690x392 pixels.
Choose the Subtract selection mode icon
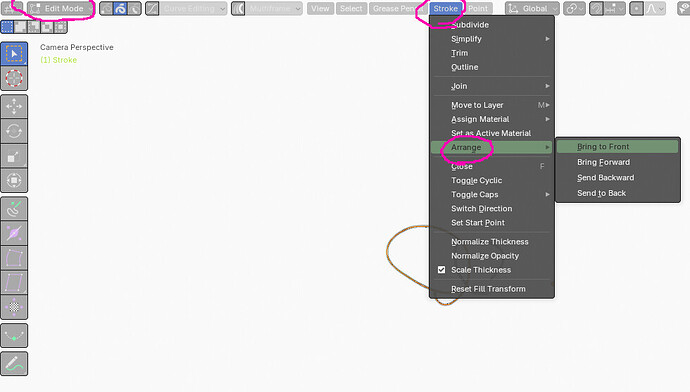click(x=34, y=27)
